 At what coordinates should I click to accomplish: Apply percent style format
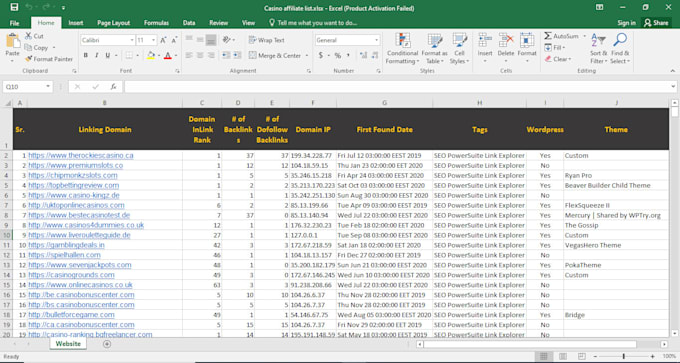(337, 56)
